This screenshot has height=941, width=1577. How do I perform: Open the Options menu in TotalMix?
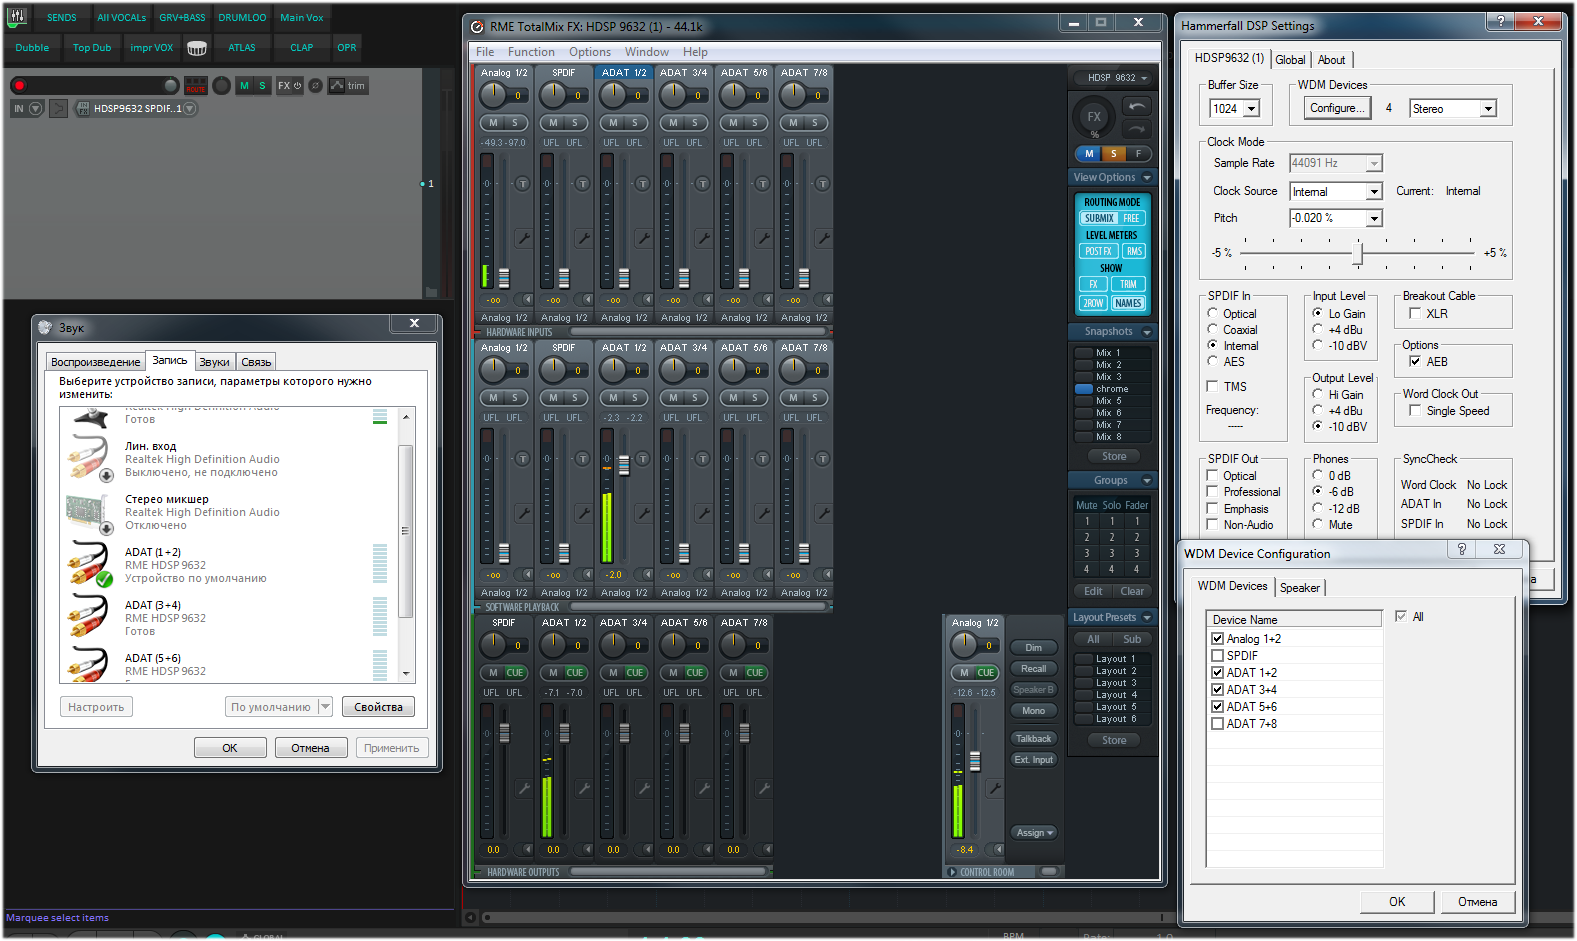(x=590, y=52)
